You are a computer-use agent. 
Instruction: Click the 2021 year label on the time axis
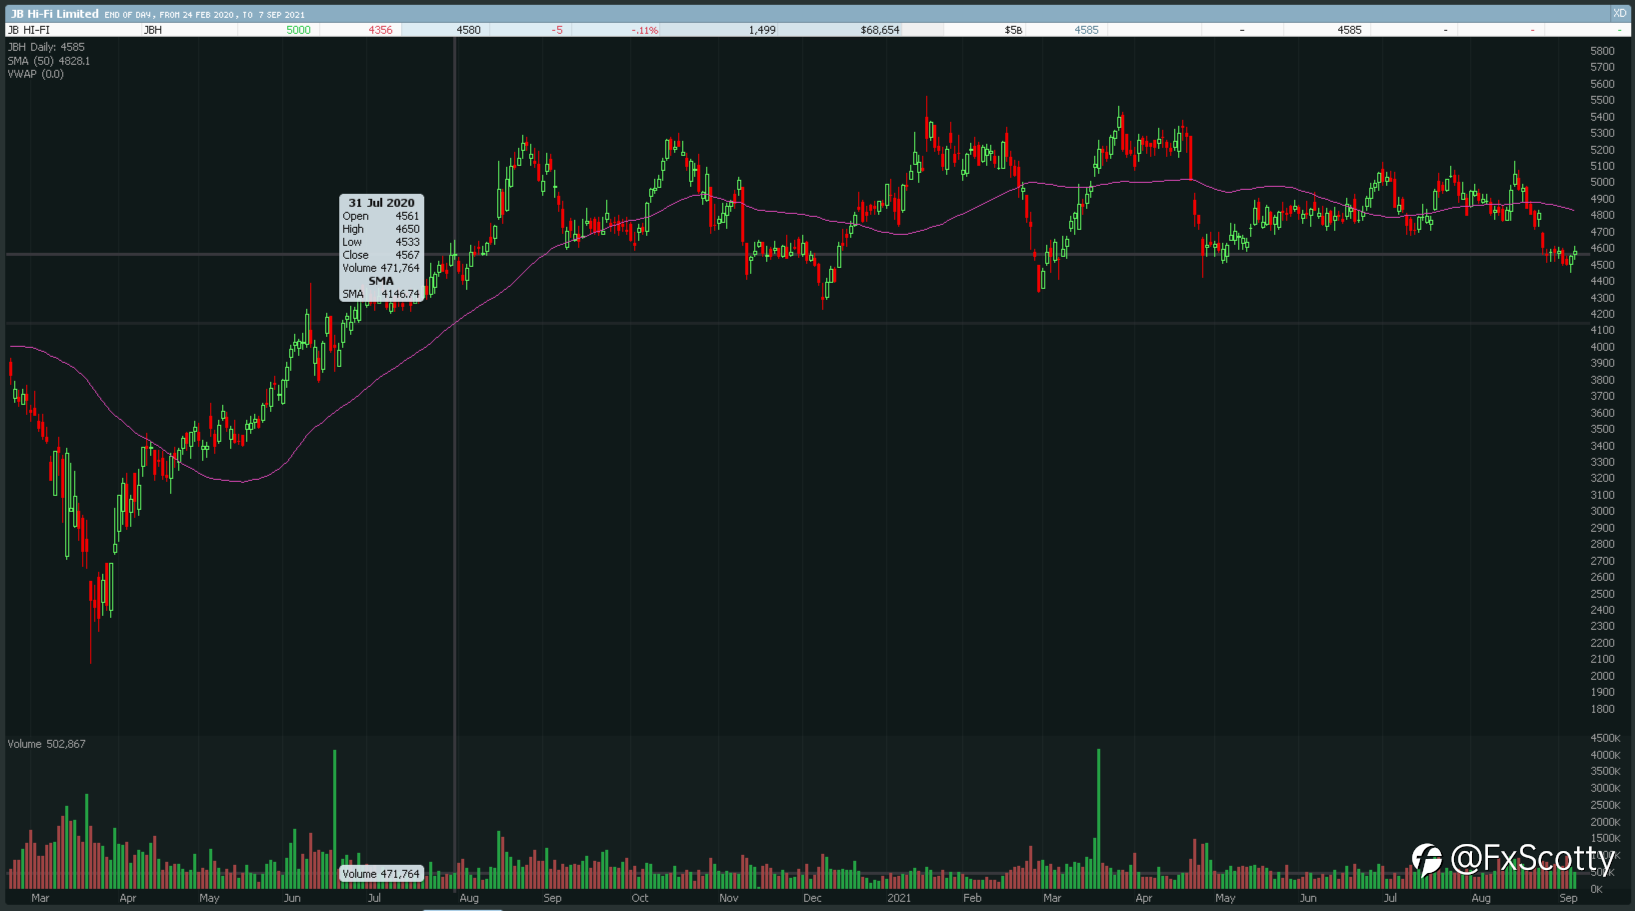[899, 898]
